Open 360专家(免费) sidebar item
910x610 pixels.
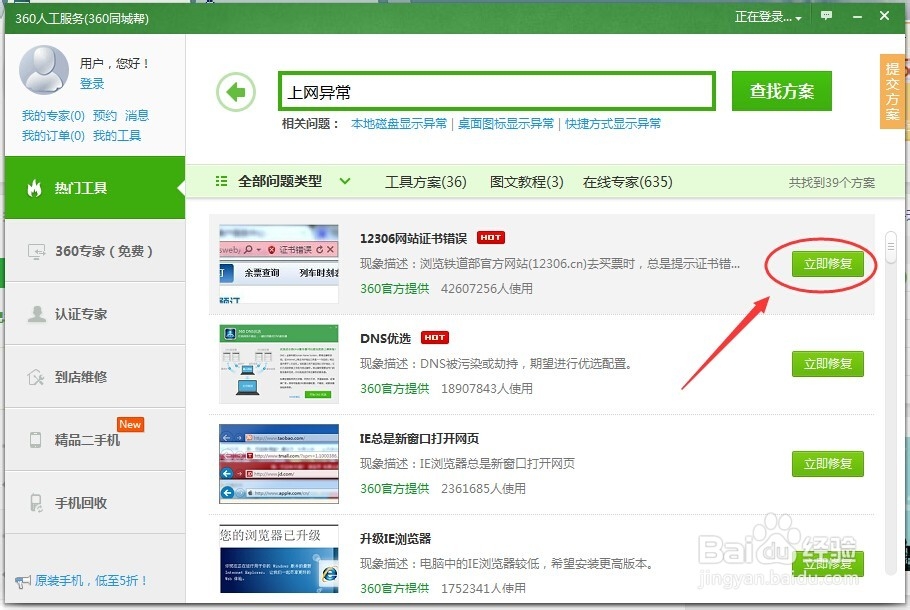coord(95,251)
